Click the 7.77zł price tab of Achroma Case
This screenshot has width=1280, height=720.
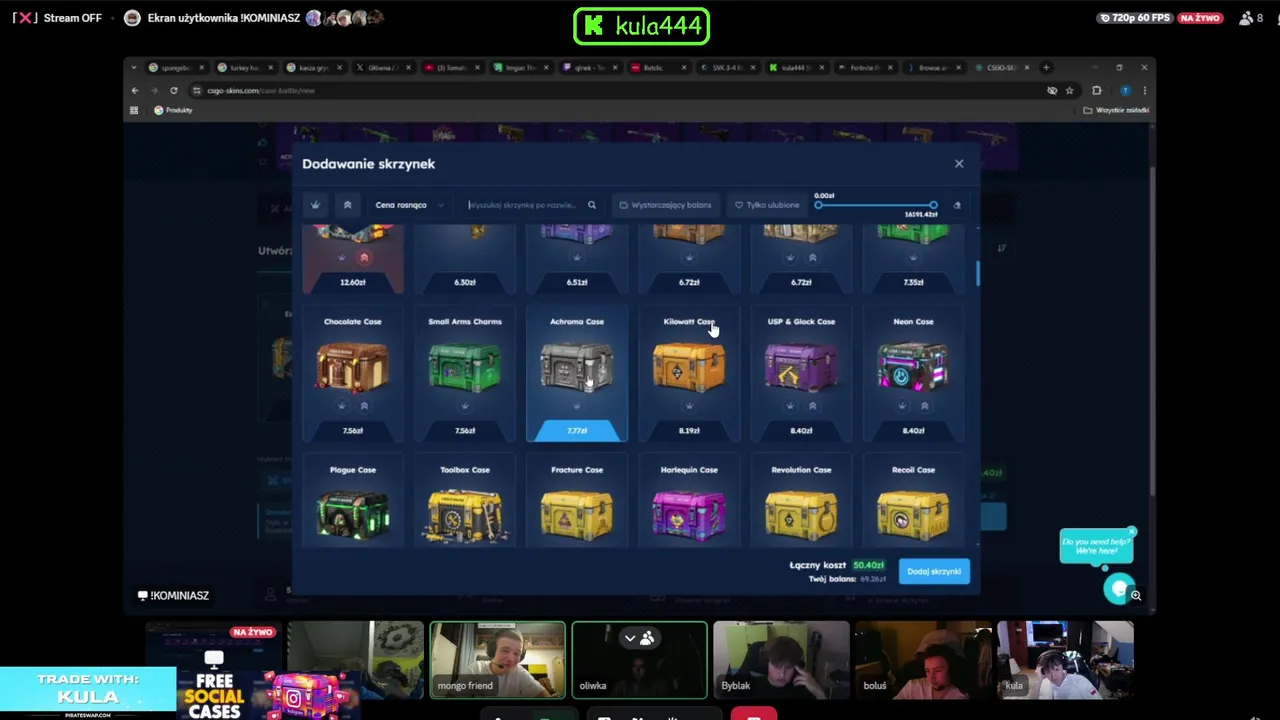tap(577, 431)
